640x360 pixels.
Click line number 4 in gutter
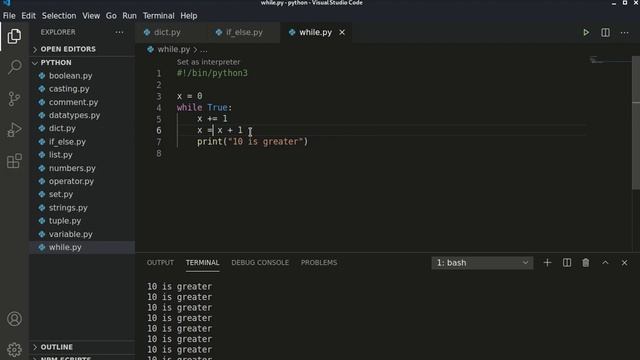[x=158, y=108]
